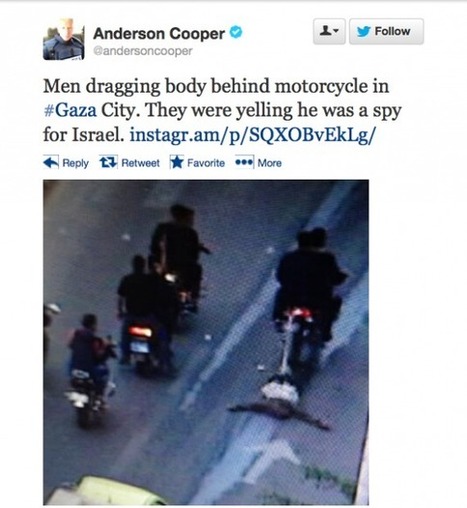Click the person silhouette icon
This screenshot has height=508, width=467.
[x=326, y=31]
